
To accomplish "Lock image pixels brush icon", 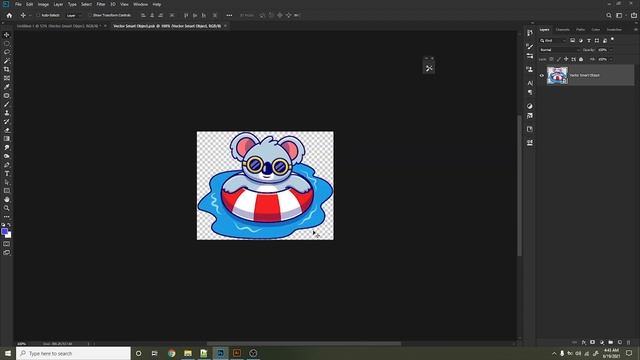I will 559,59.
